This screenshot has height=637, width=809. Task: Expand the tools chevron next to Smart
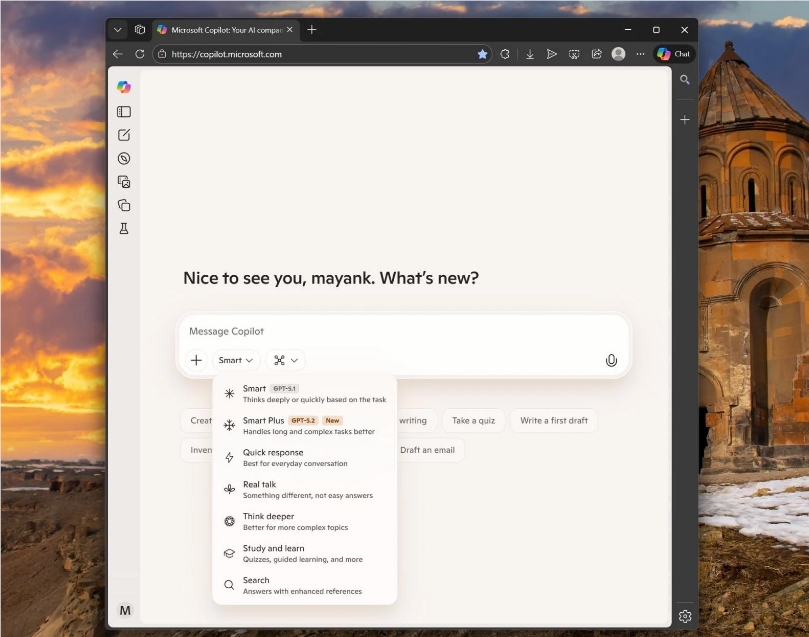pos(285,360)
